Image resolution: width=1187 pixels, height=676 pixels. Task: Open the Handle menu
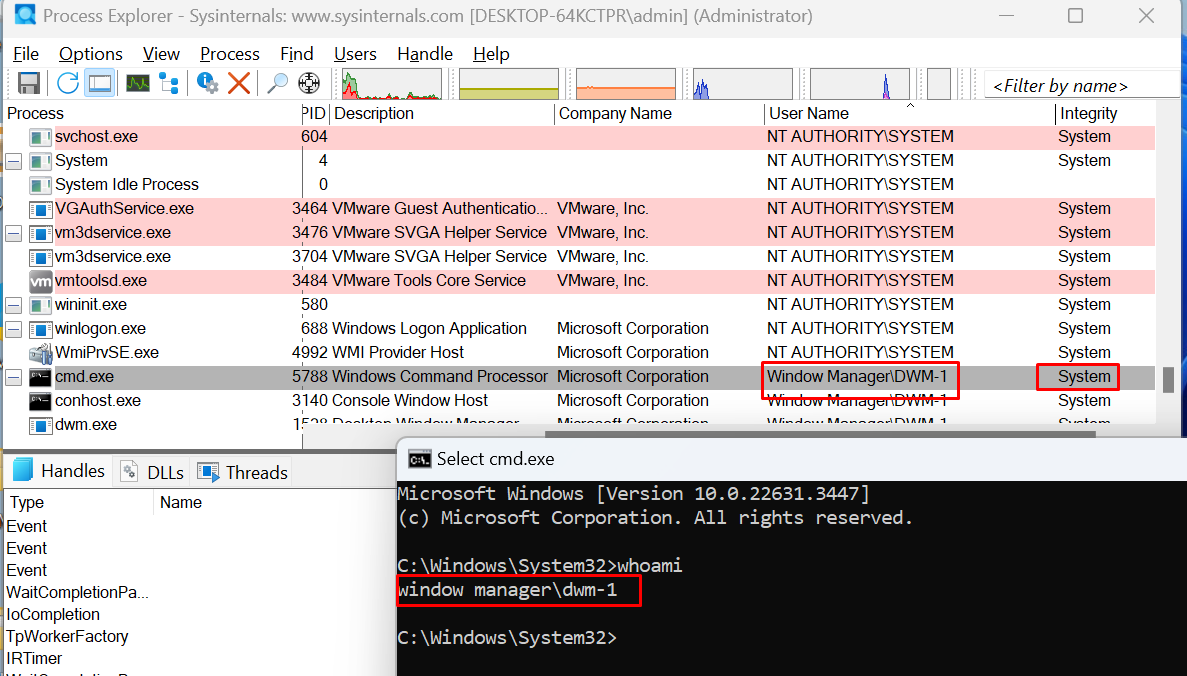[425, 54]
